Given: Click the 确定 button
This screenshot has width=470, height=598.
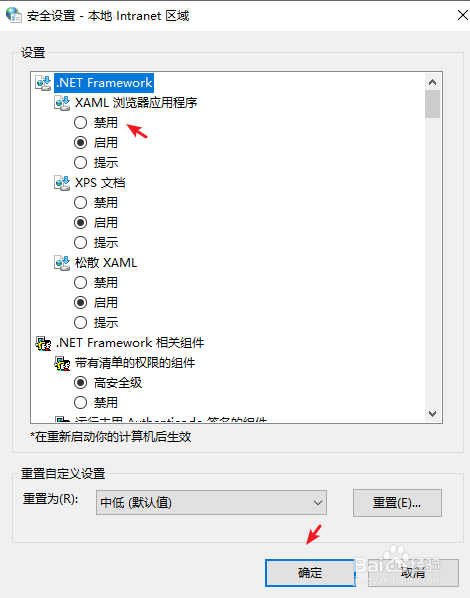Looking at the screenshot, I should pyautogui.click(x=310, y=573).
